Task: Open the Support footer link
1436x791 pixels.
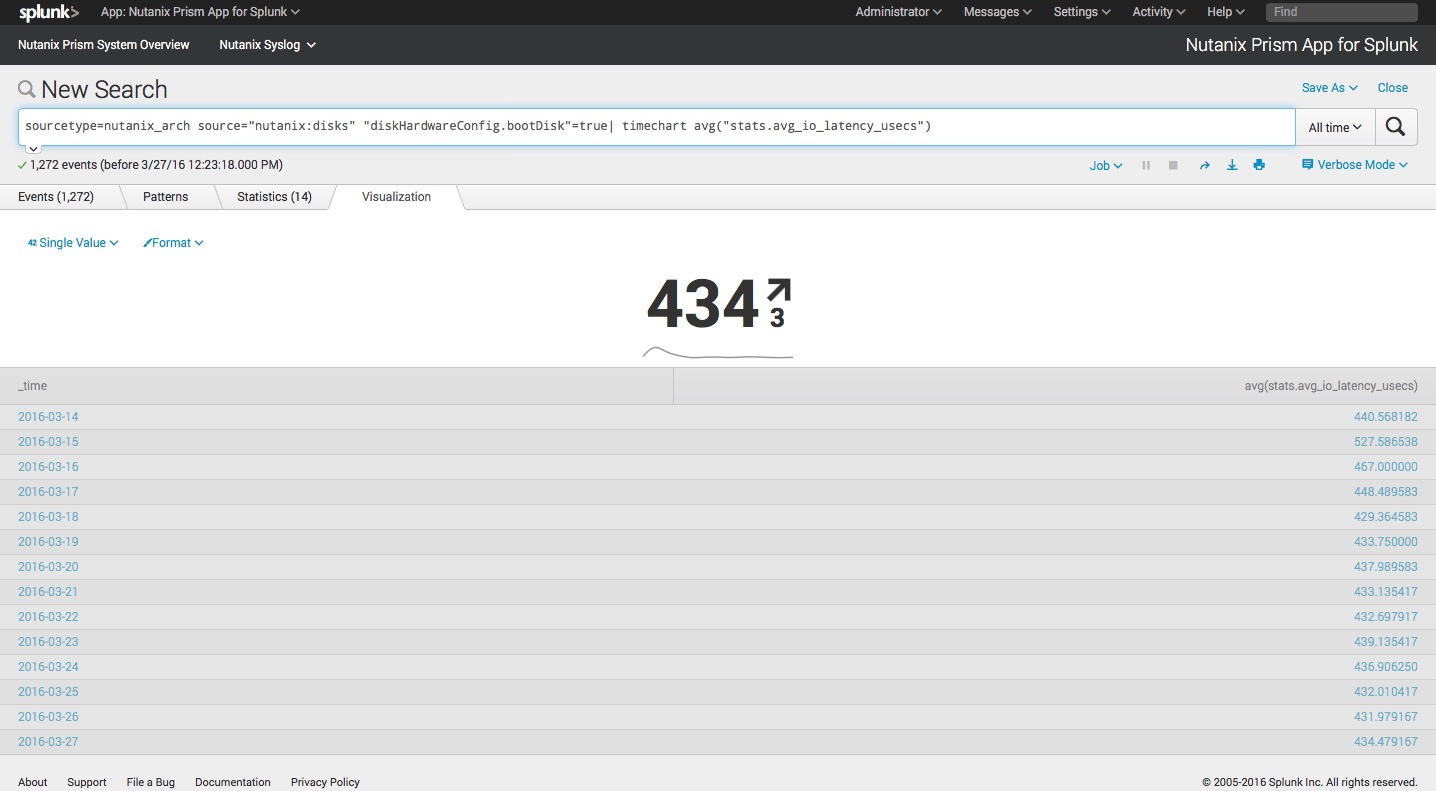Action: (x=87, y=782)
